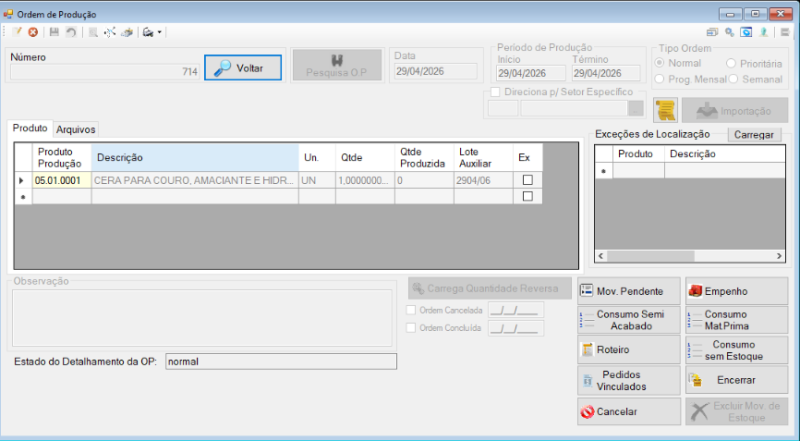Viewport: 800px width, 441px height.
Task: Click the blue gears settings icon
Action: tap(730, 32)
